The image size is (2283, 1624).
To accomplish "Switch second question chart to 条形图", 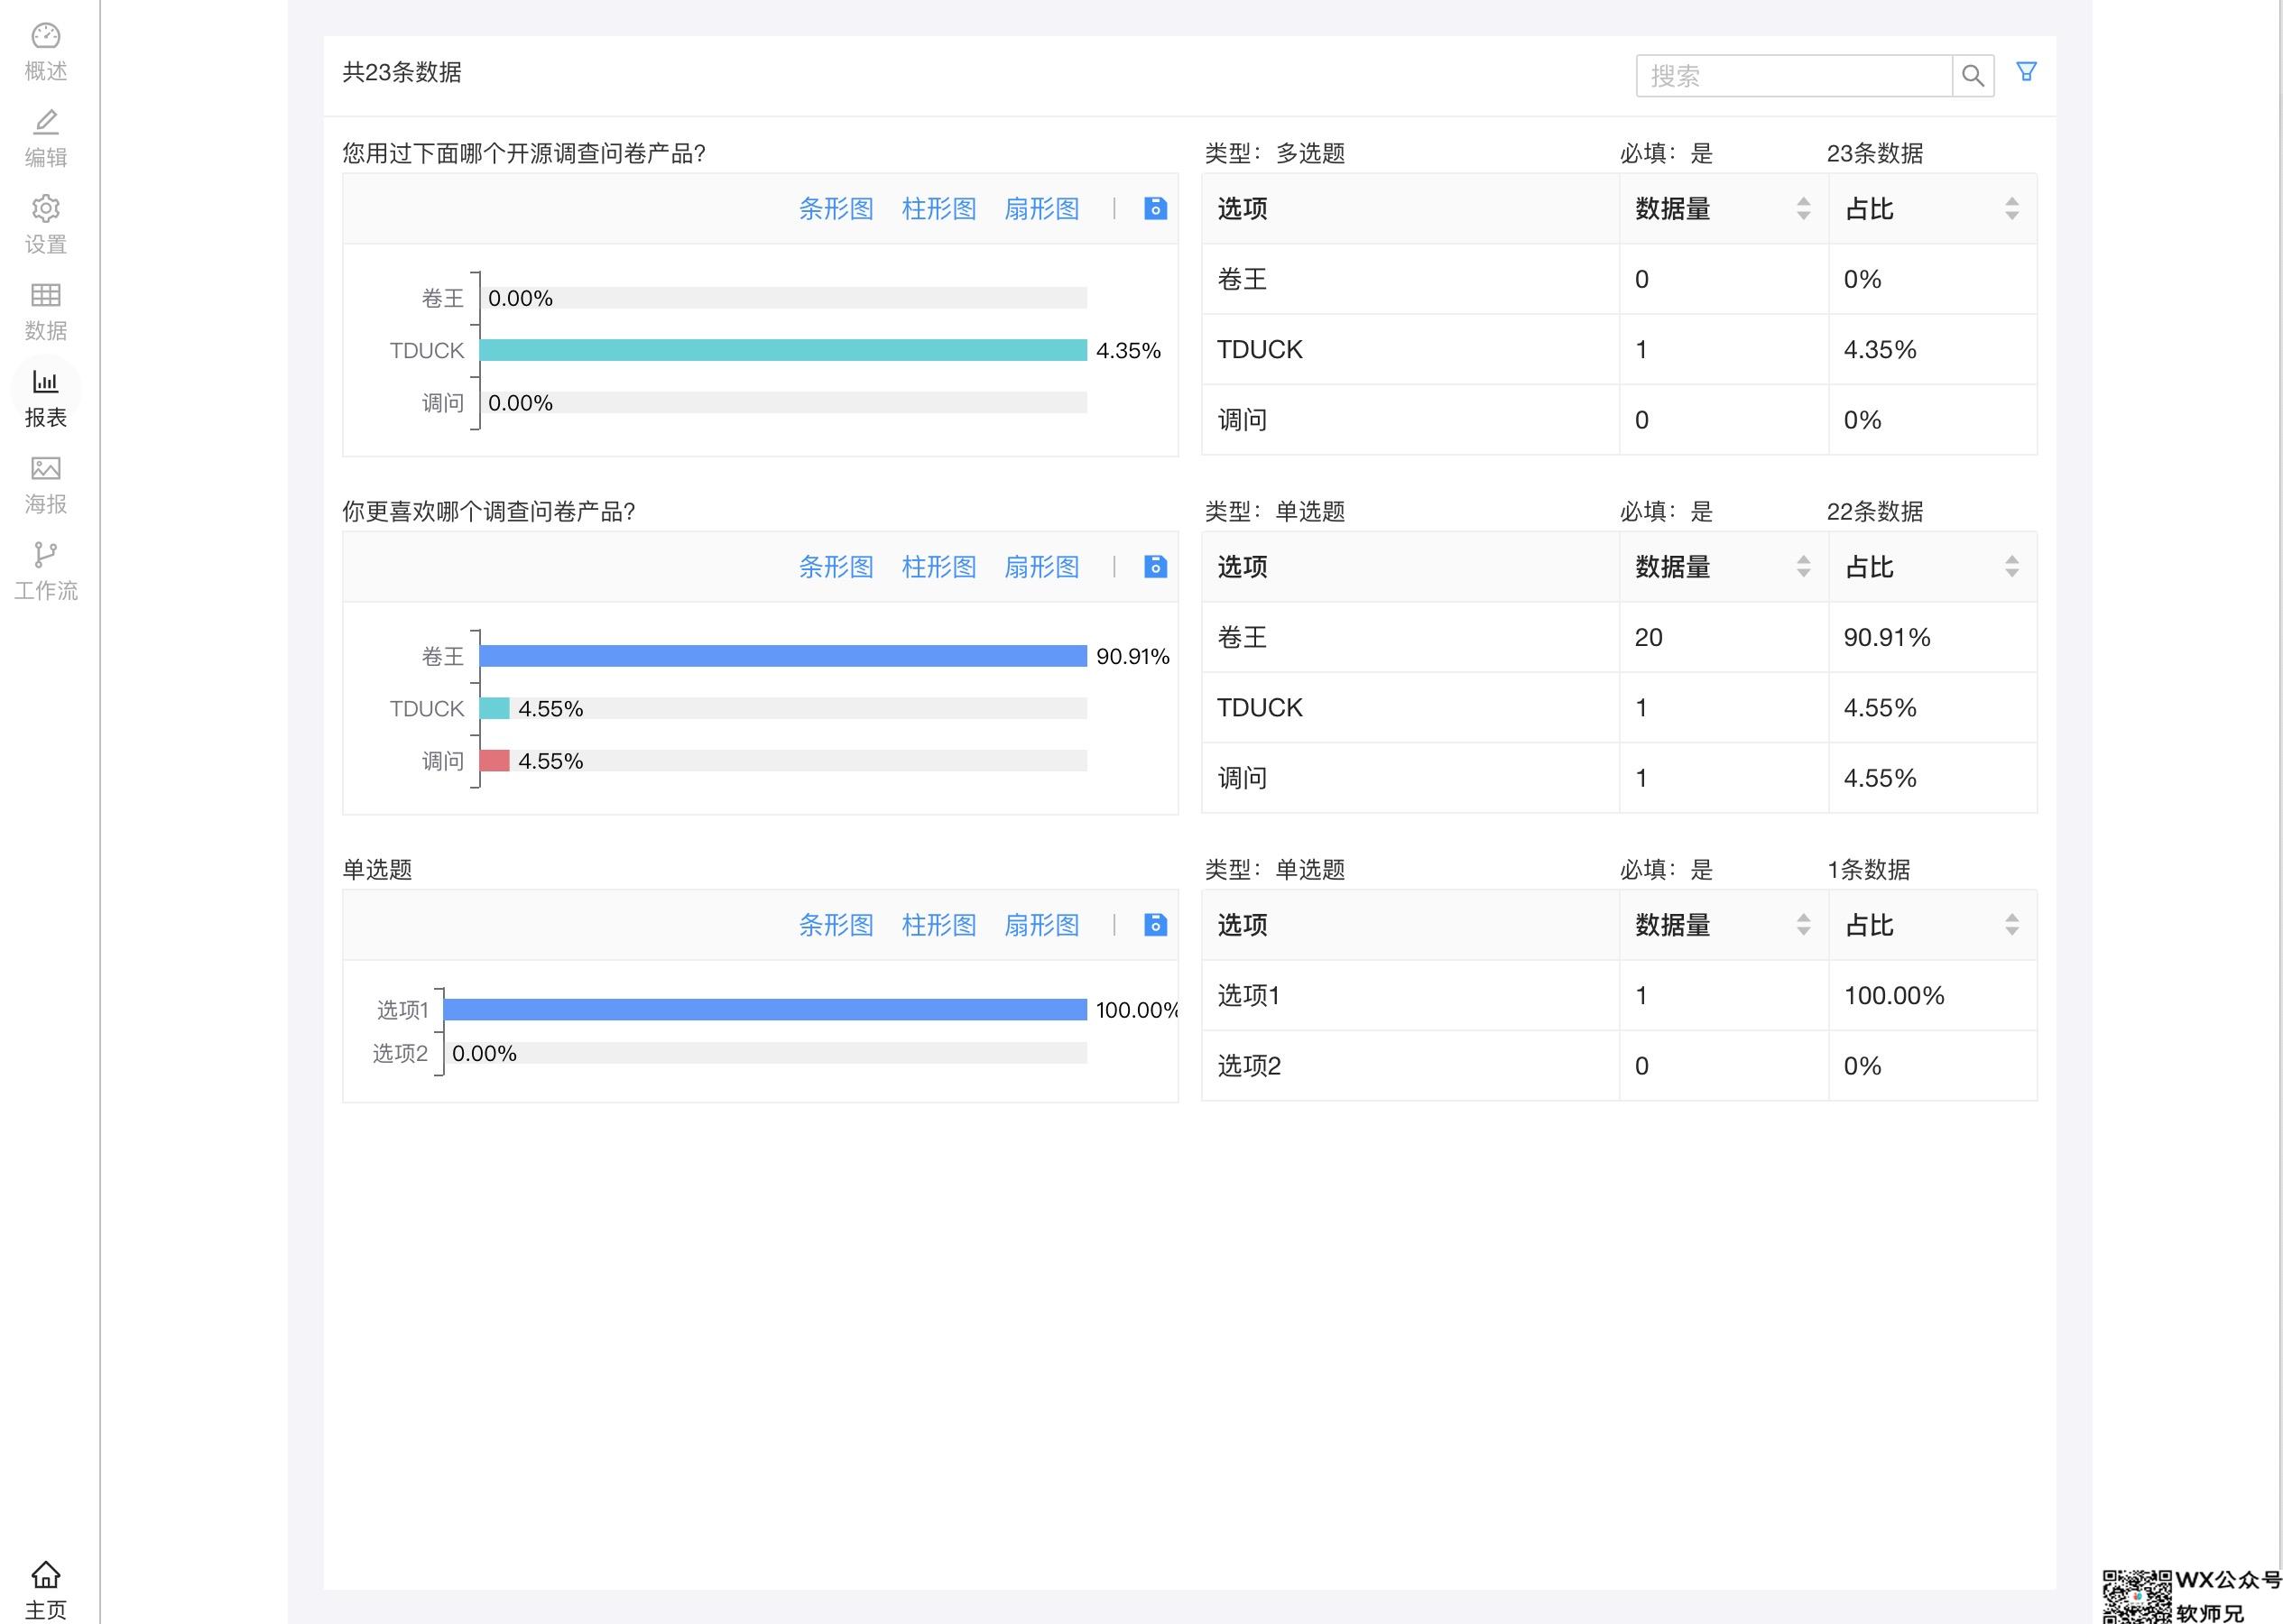I will click(x=836, y=566).
